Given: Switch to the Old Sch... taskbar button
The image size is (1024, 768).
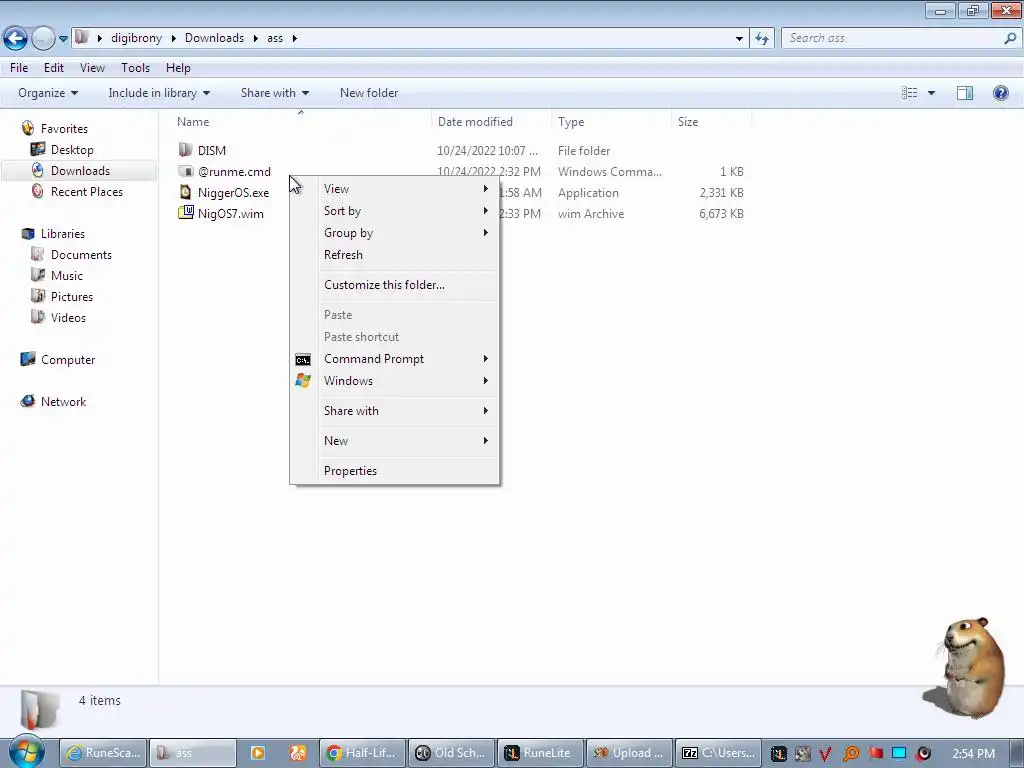Looking at the screenshot, I should [x=451, y=753].
